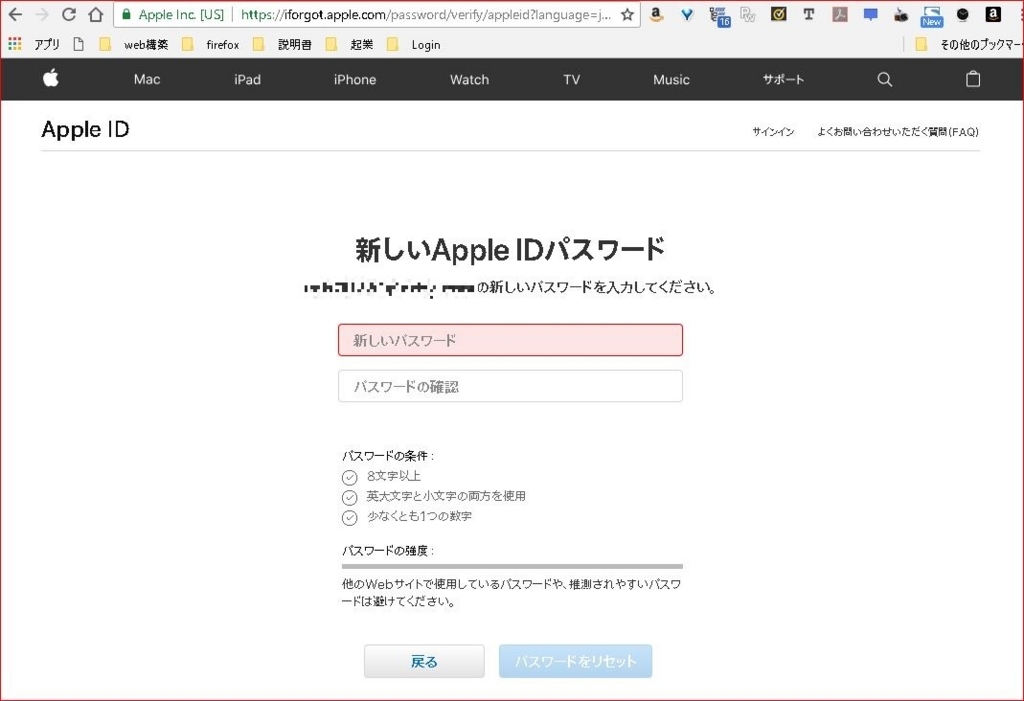
Task: Click the パスワードの条件 label
Action: point(388,455)
